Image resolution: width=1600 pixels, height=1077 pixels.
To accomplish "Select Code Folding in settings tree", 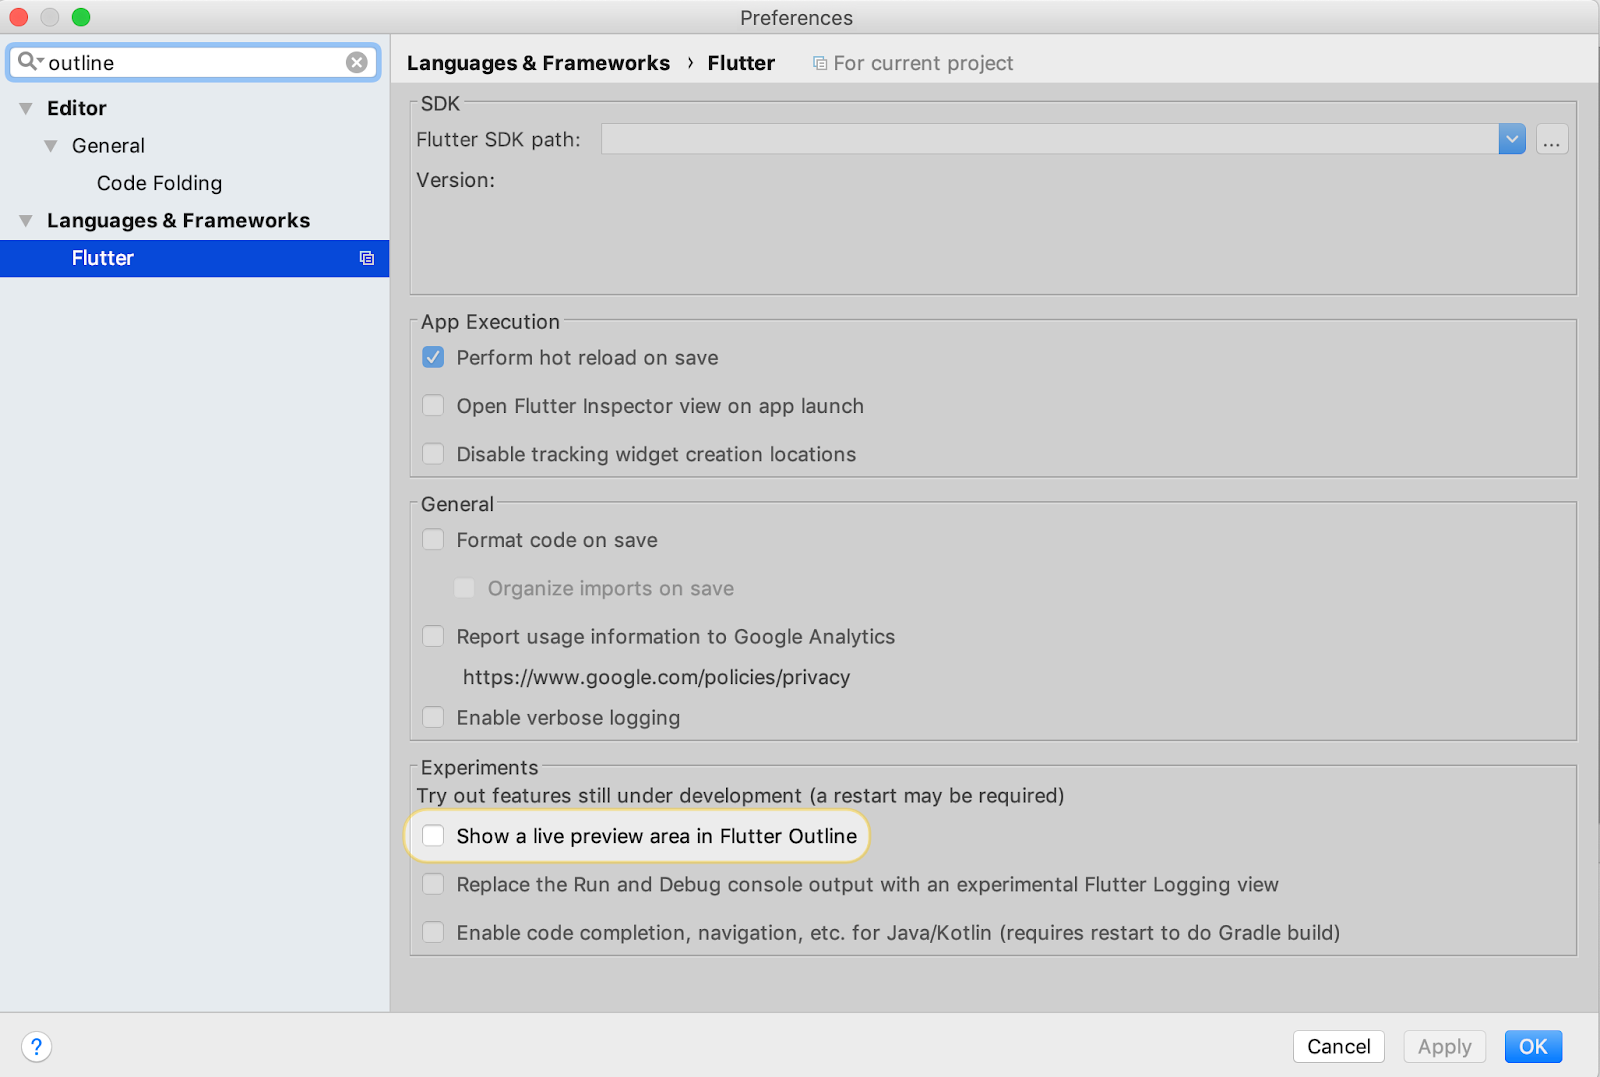I will [x=159, y=183].
